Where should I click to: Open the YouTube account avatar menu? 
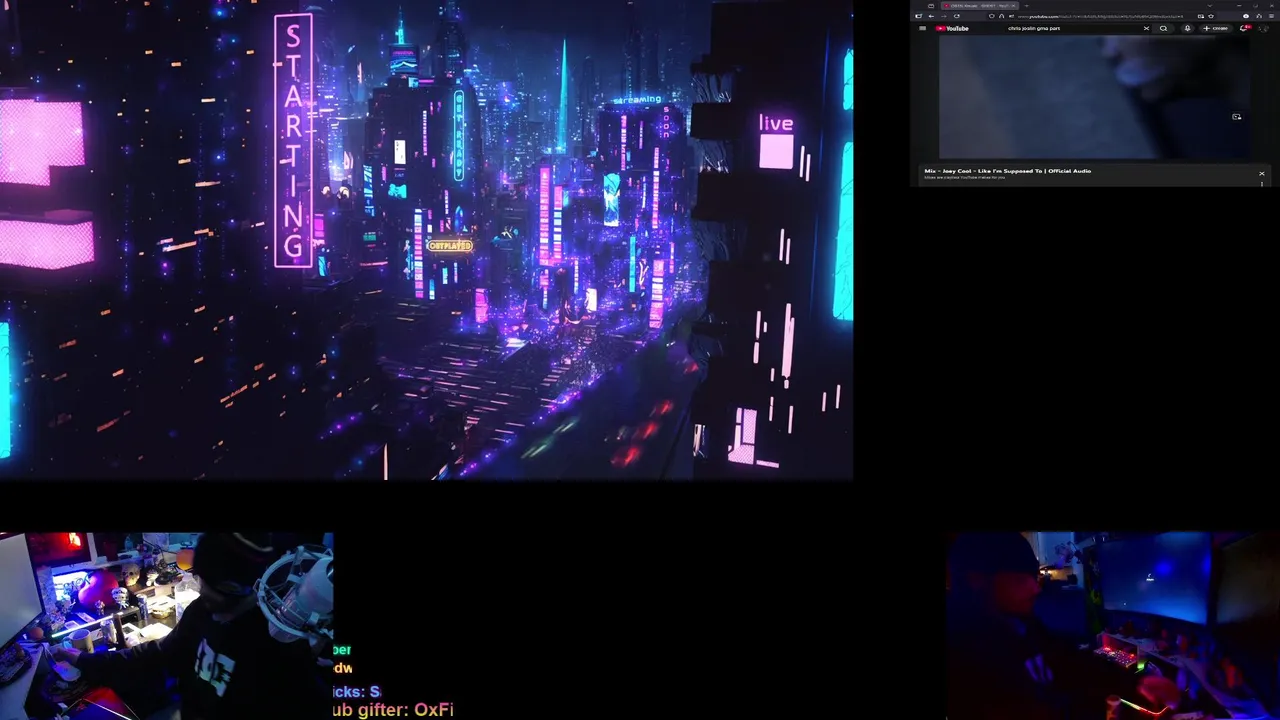[x=1263, y=28]
